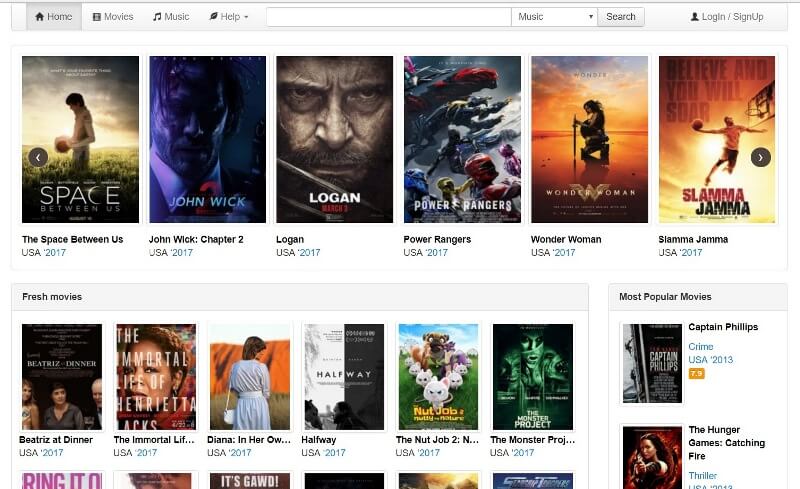Click the 2013 year link under Crime
Screen dimensions: 800x489
(722, 360)
